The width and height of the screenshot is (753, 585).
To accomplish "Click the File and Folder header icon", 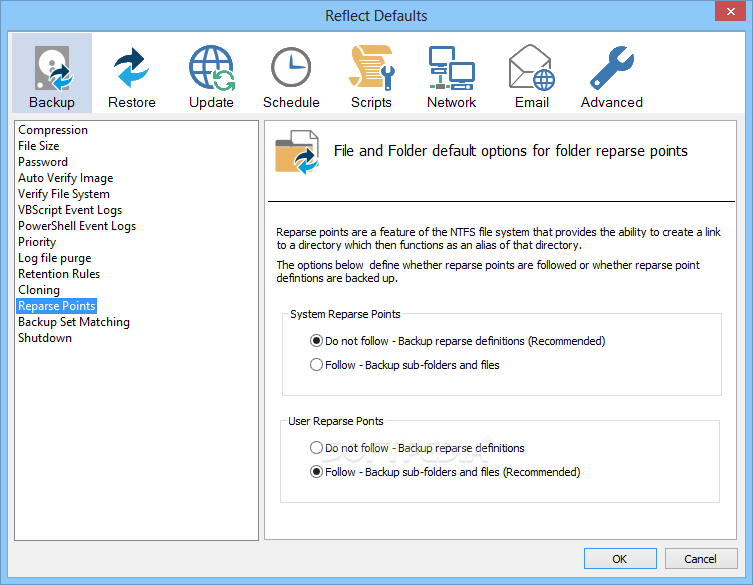I will click(297, 152).
